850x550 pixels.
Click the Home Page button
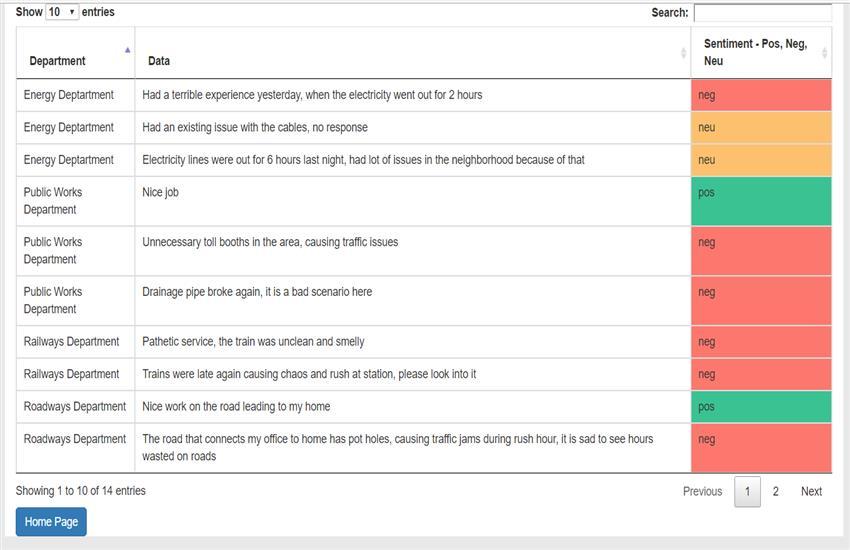[x=51, y=522]
